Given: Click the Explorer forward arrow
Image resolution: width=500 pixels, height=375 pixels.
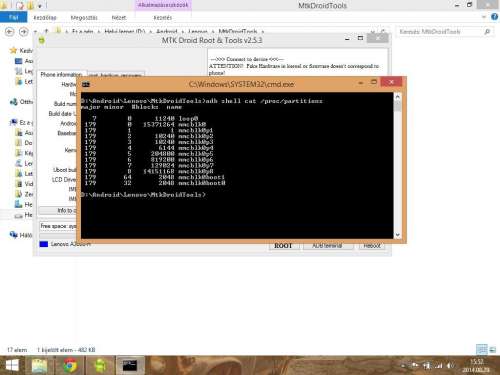Looking at the screenshot, I should point(24,32).
